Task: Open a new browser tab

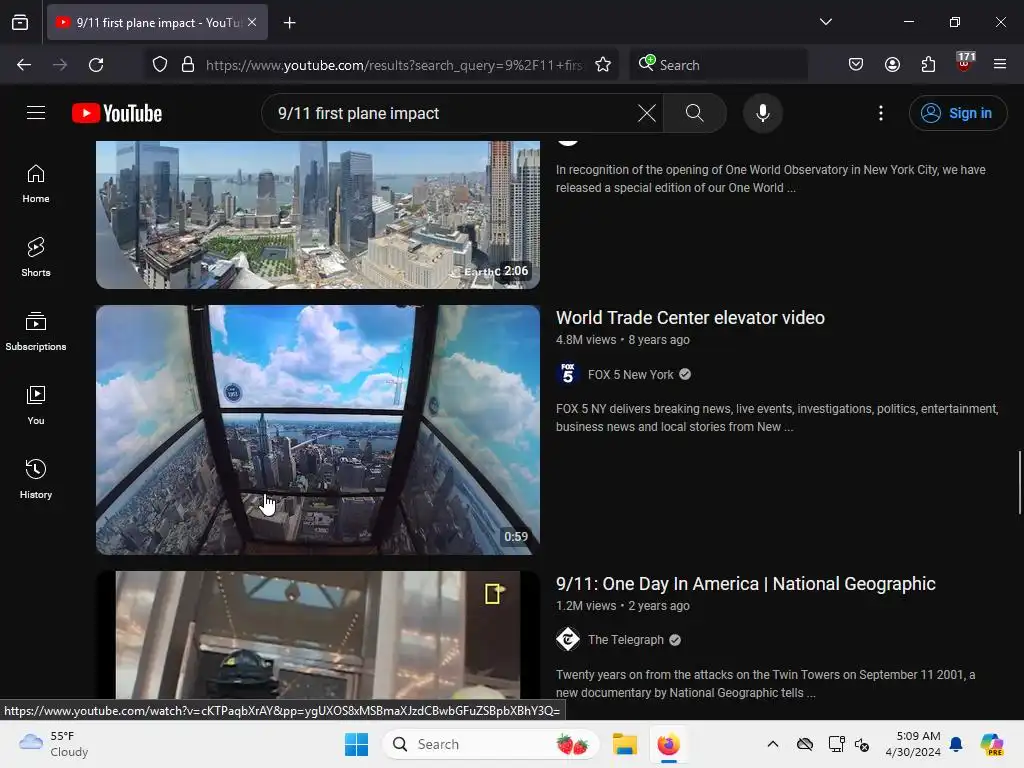Action: tap(289, 23)
